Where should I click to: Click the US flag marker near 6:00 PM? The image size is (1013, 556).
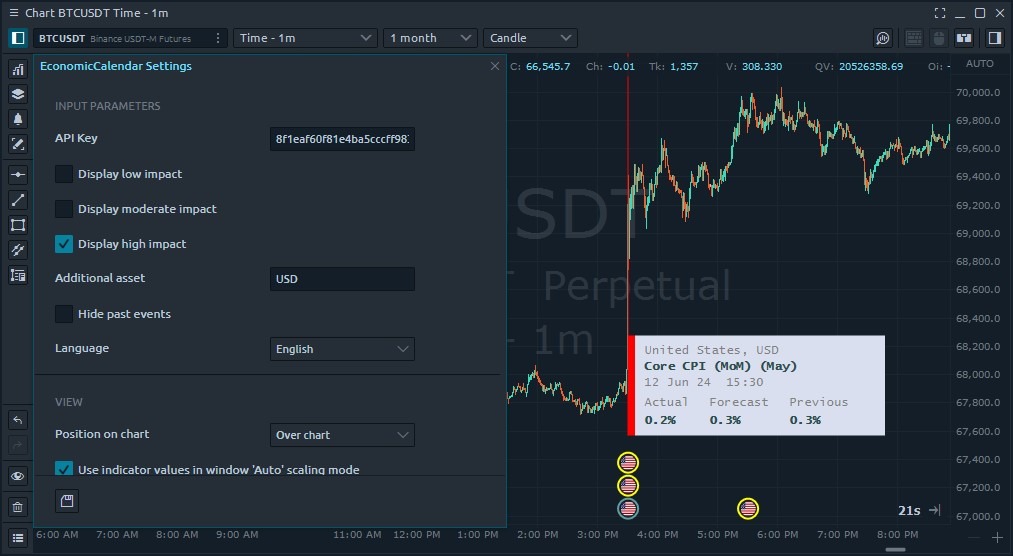tap(748, 509)
